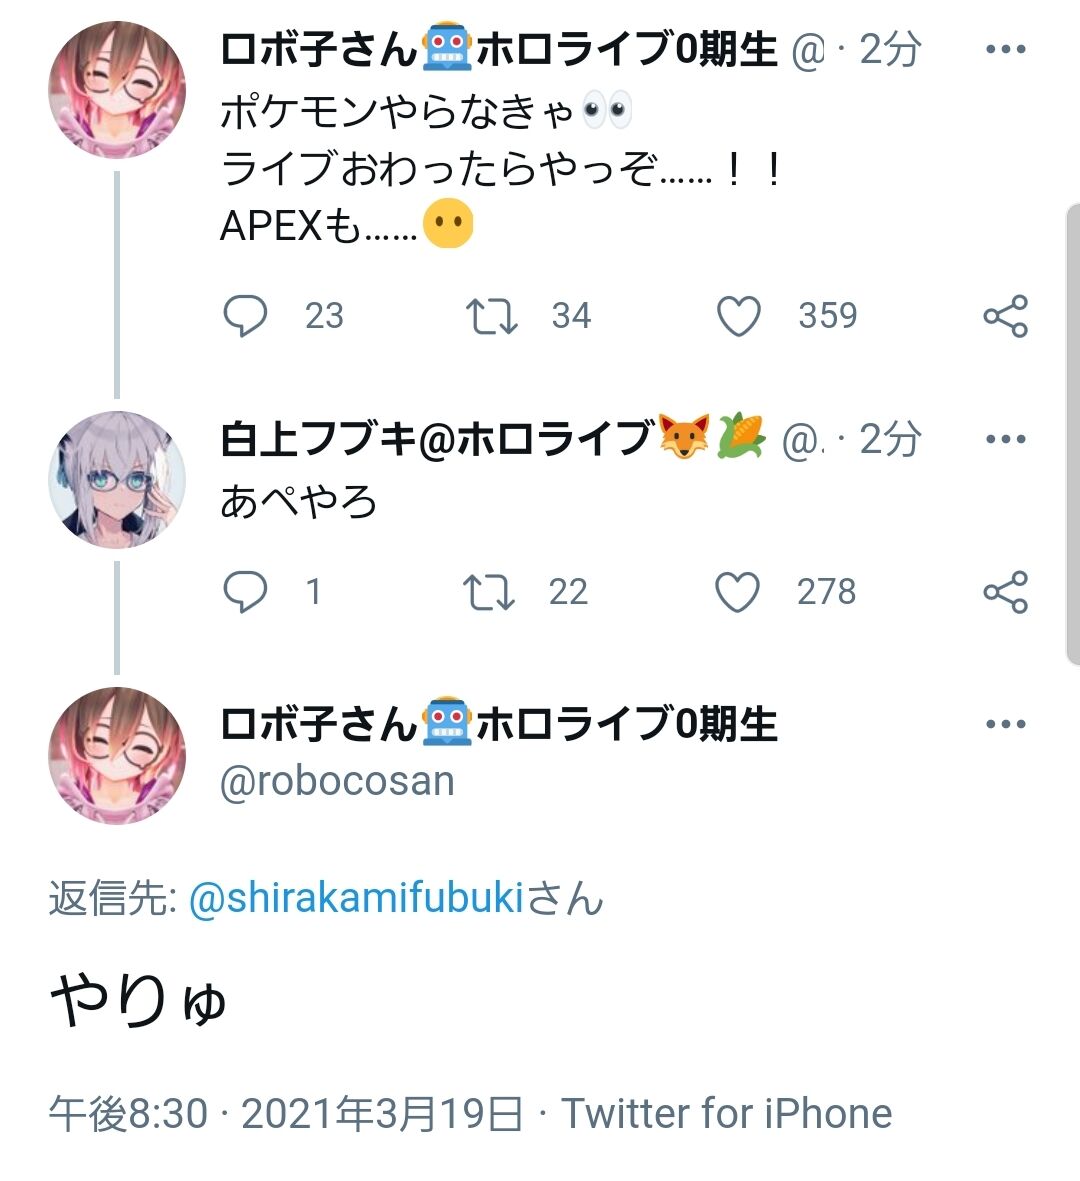
Task: Retweet Roboco's Pokemon tweet
Action: pyautogui.click(x=491, y=316)
